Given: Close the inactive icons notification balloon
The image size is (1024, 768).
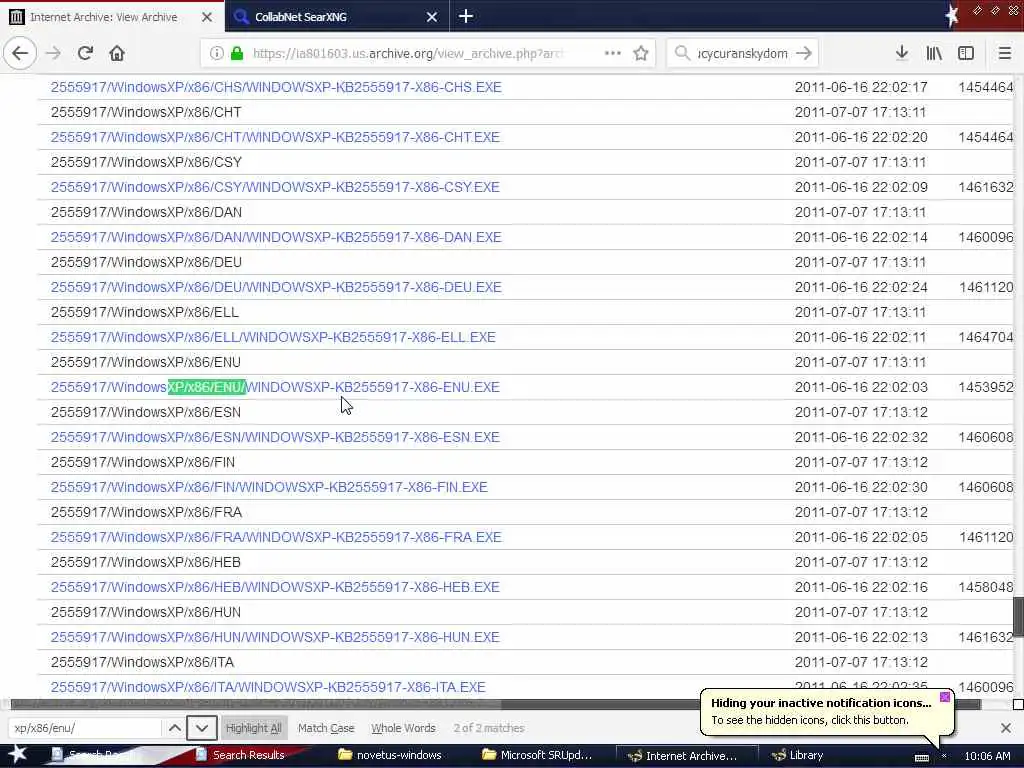Looking at the screenshot, I should pos(944,697).
